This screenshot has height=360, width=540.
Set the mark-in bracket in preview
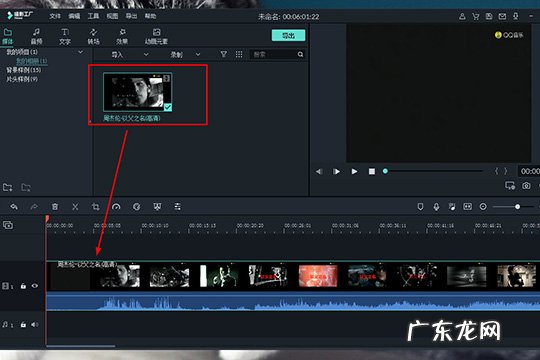(496, 171)
